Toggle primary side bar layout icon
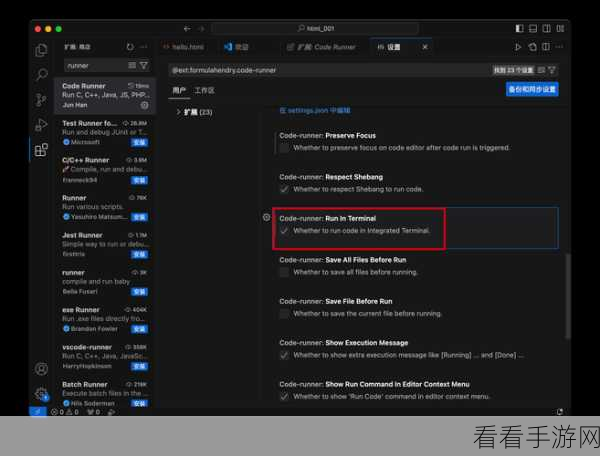This screenshot has height=456, width=600. pos(519,29)
